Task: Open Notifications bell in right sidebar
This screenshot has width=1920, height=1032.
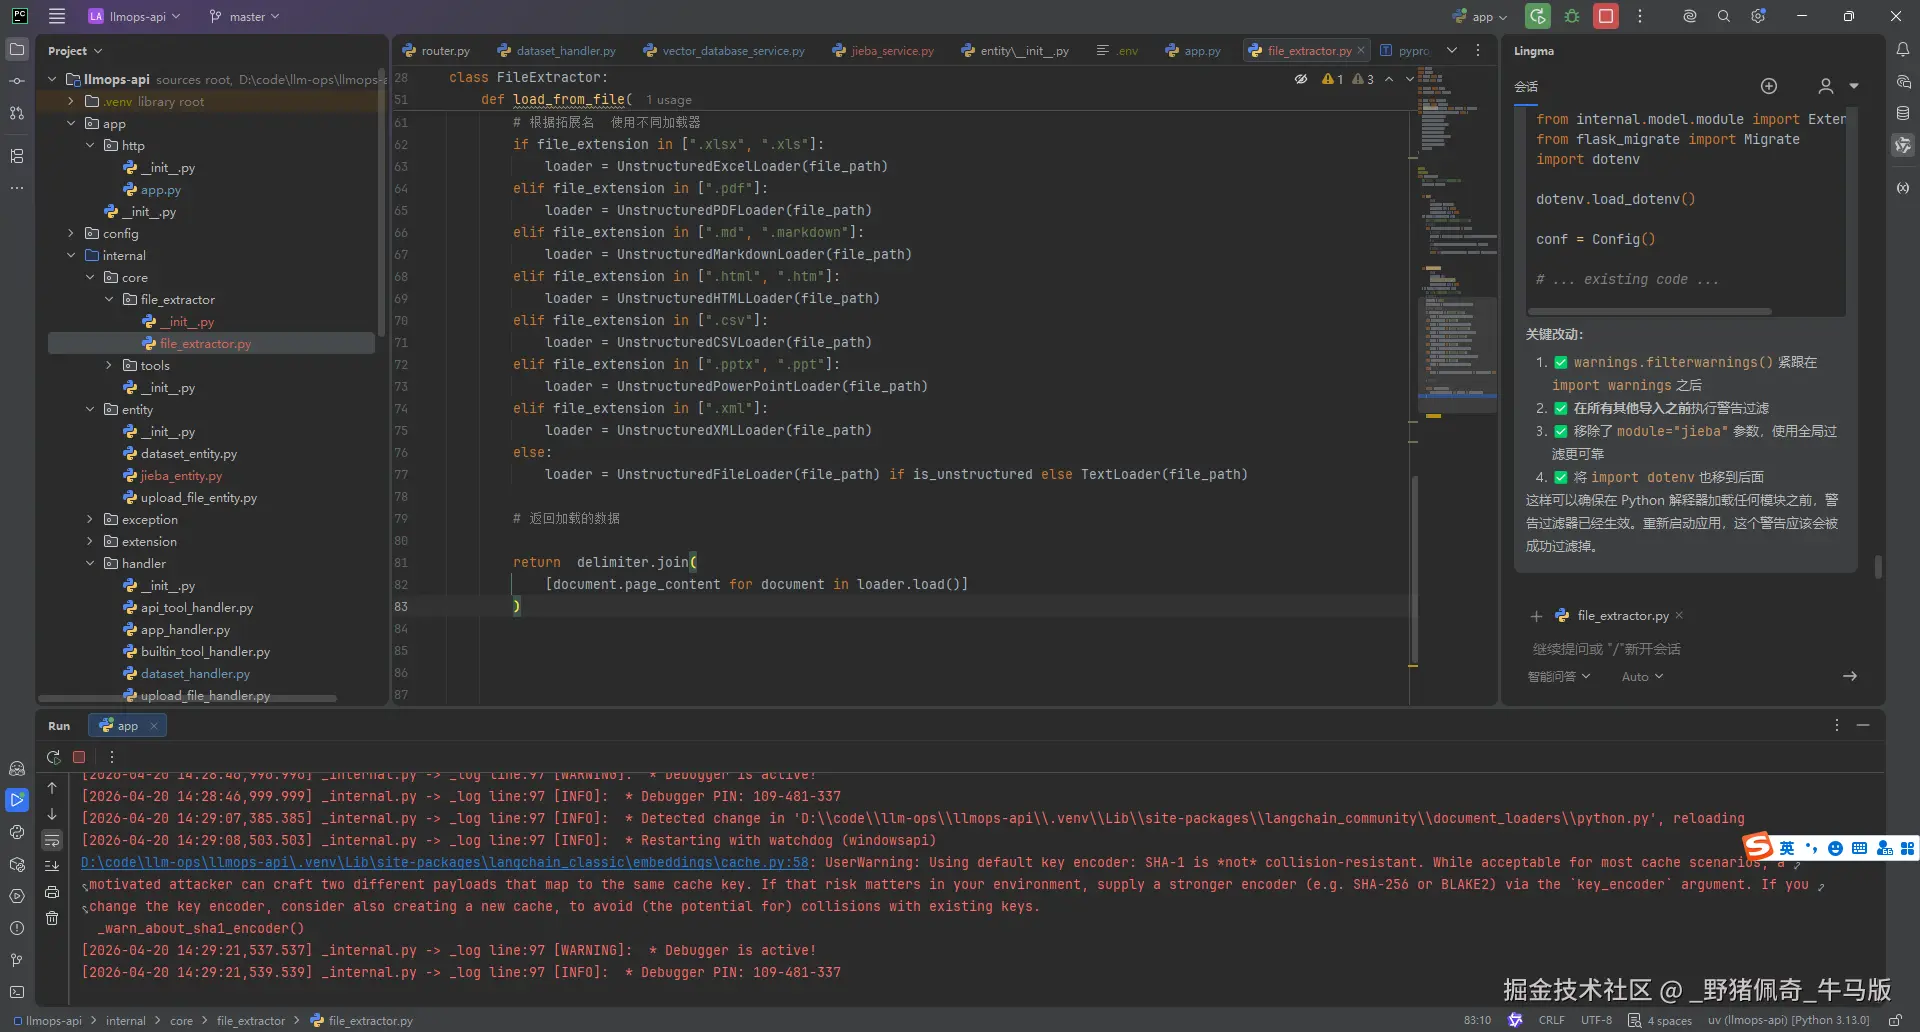Action: point(1902,50)
